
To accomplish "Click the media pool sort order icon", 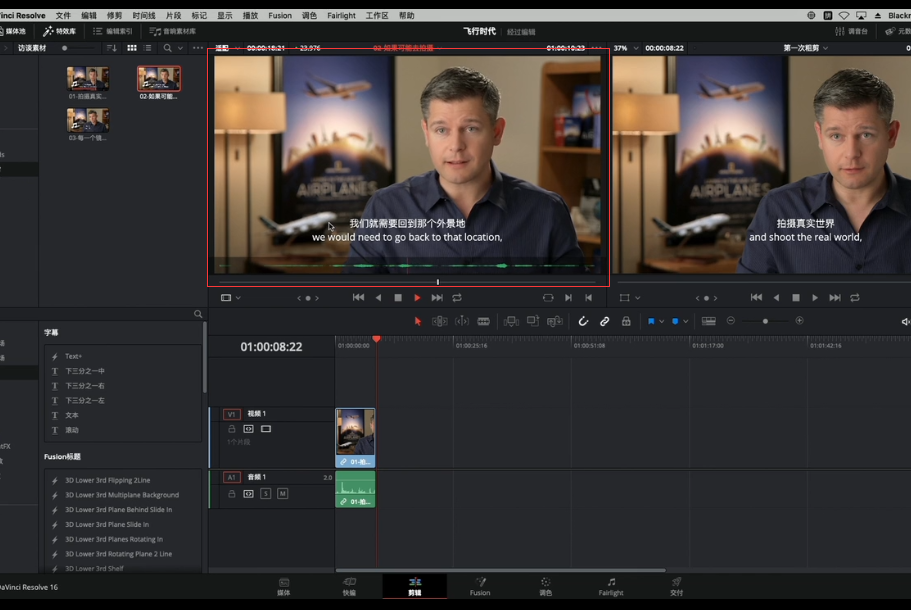I will (x=112, y=48).
